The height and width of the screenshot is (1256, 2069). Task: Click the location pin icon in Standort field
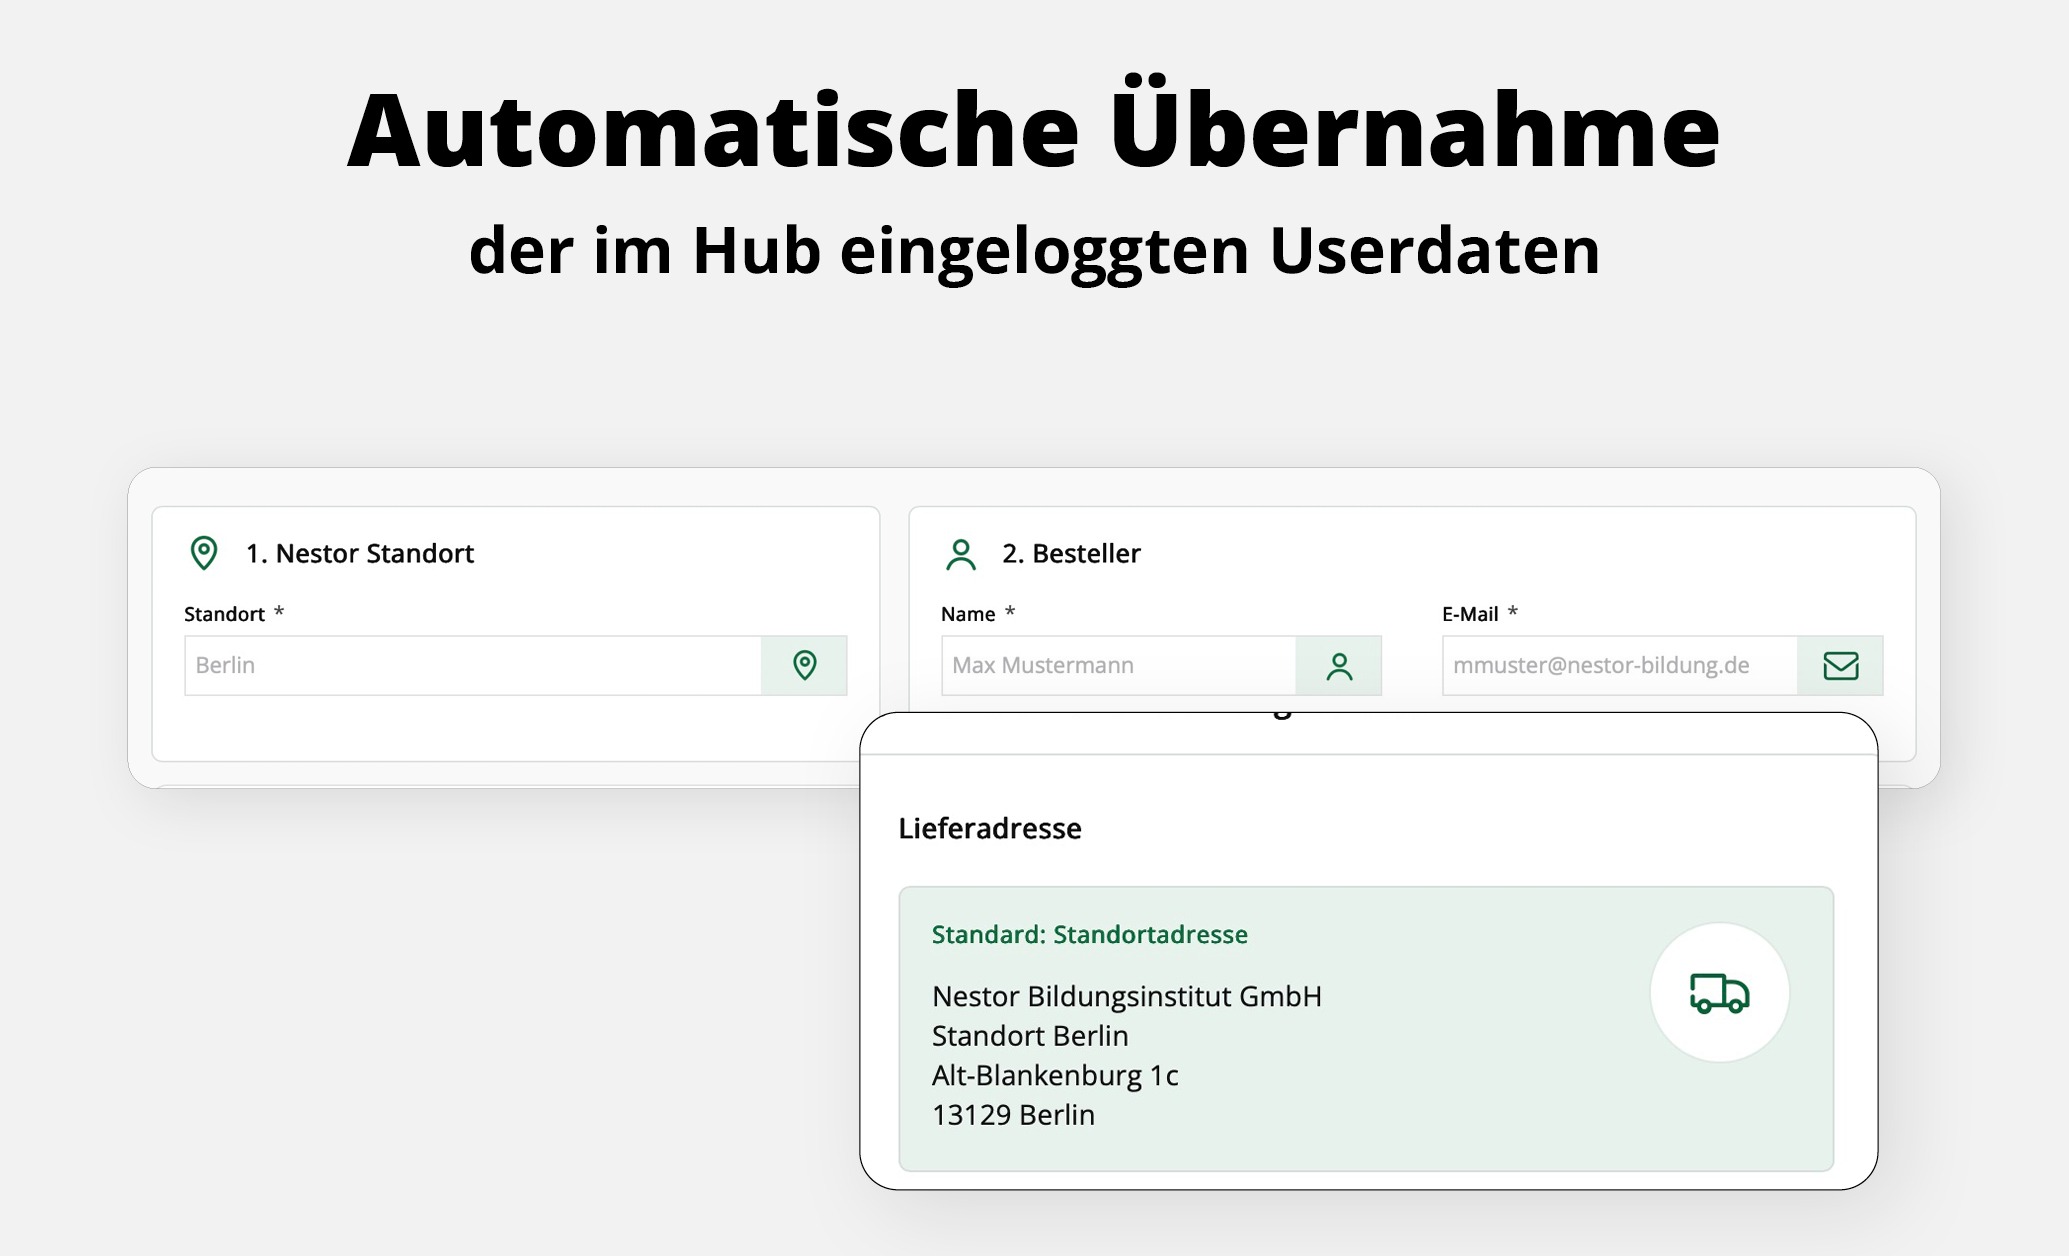[x=804, y=665]
